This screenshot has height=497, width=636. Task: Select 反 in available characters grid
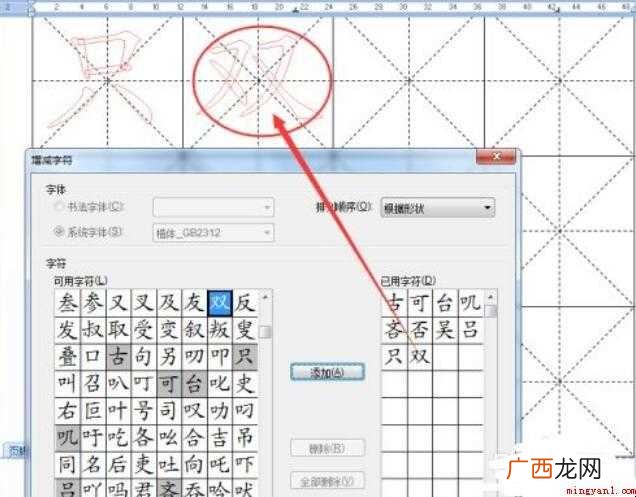[245, 303]
